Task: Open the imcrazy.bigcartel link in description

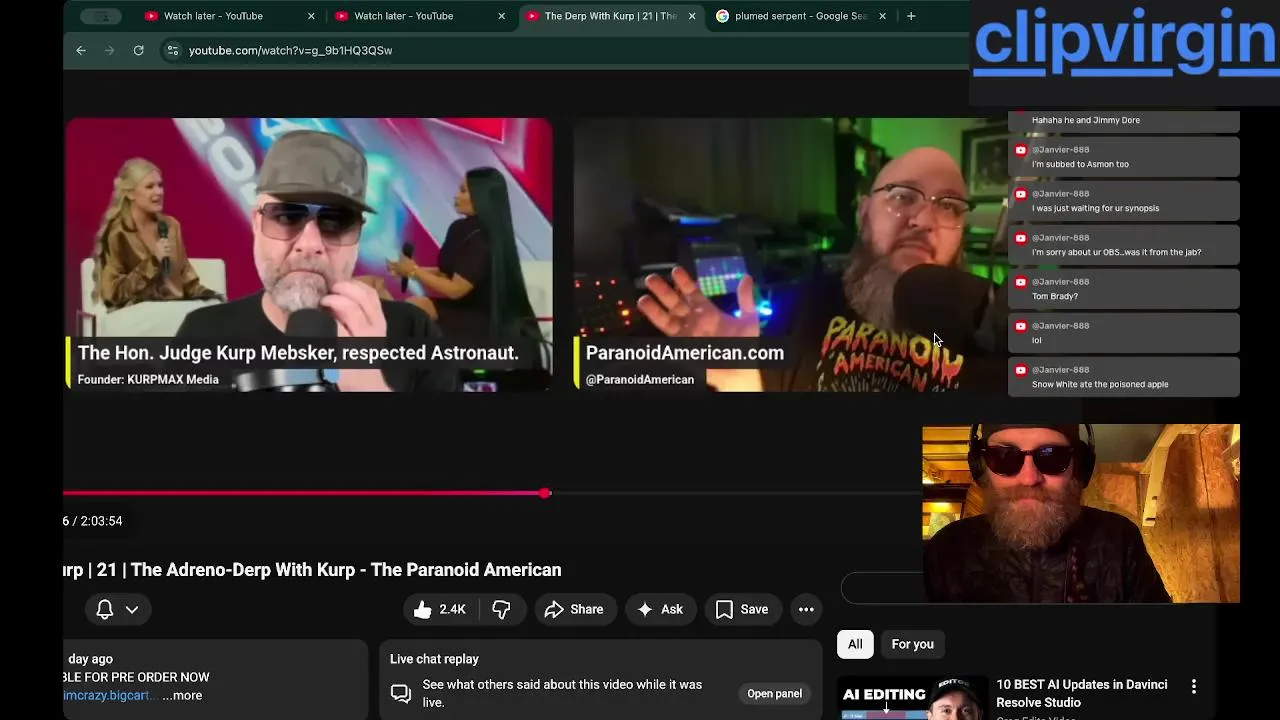Action: point(106,695)
